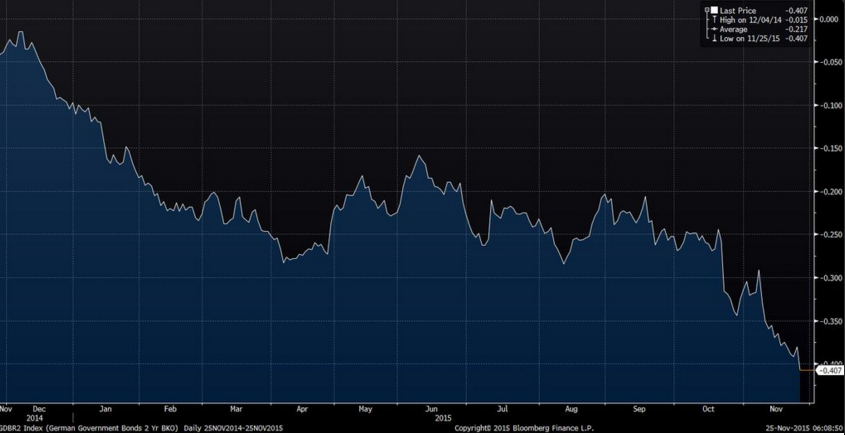This screenshot has width=845, height=435.
Task: Click the Aug month label on x-axis
Action: [571, 409]
